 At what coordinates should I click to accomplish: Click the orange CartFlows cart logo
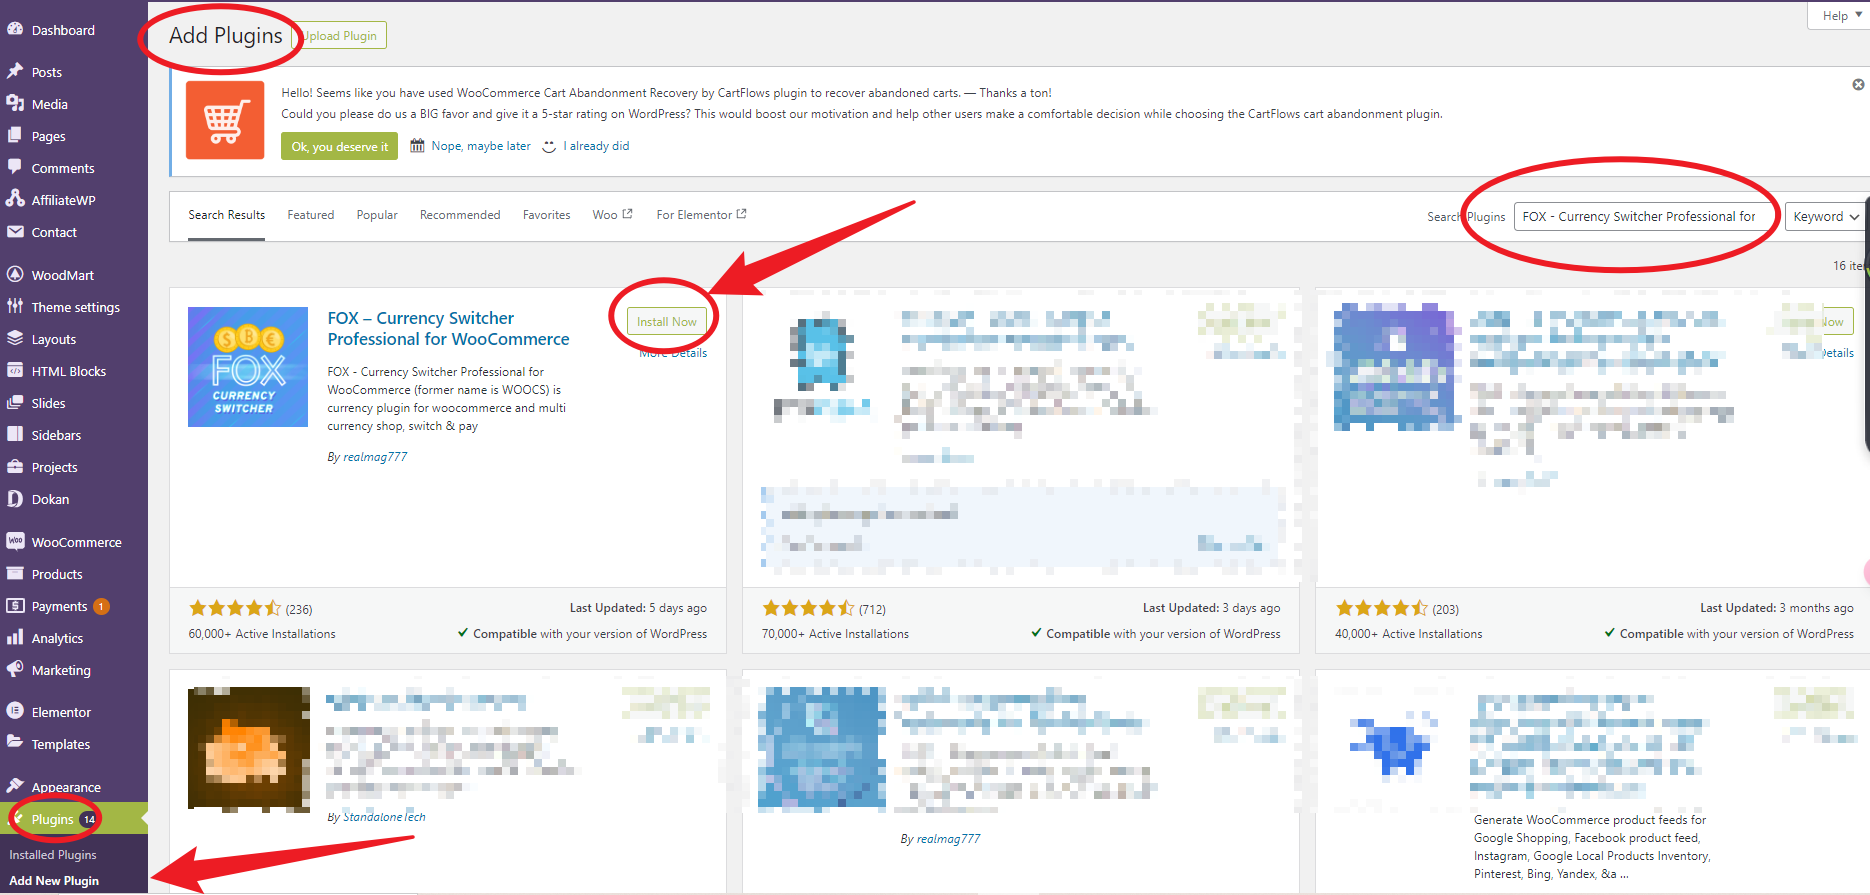pos(225,120)
